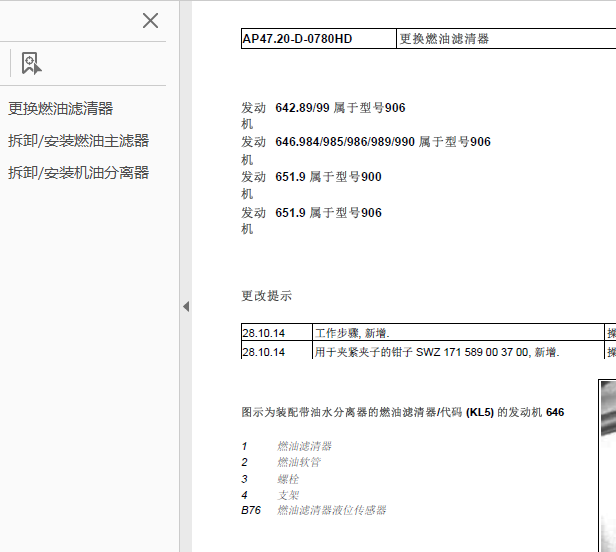Image resolution: width=616 pixels, height=552 pixels.
Task: Close the bookmarks side panel
Action: (x=150, y=21)
